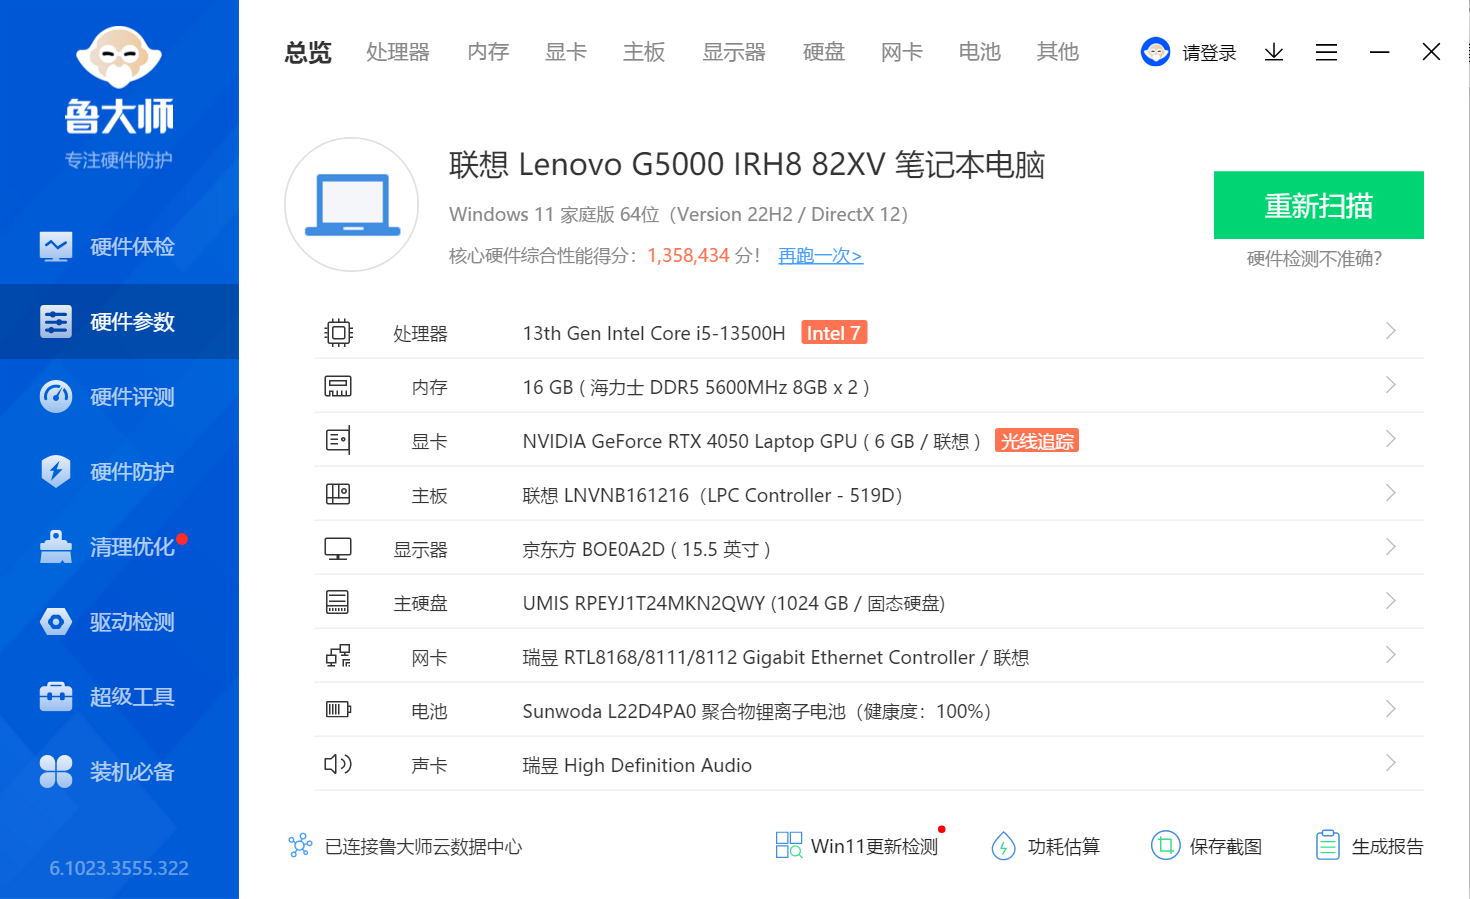Screen dimensions: 1470x899
Task: Click the 再跑一次> link
Action: coord(820,256)
